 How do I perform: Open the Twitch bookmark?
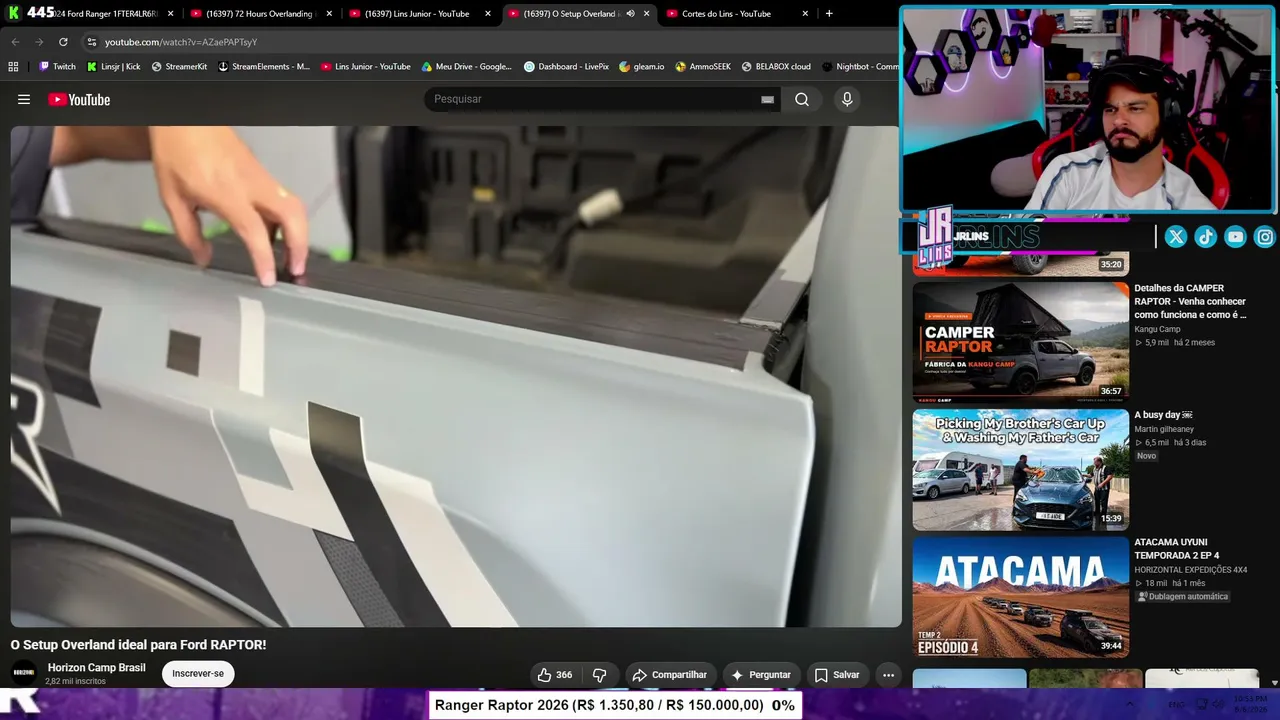tap(57, 67)
